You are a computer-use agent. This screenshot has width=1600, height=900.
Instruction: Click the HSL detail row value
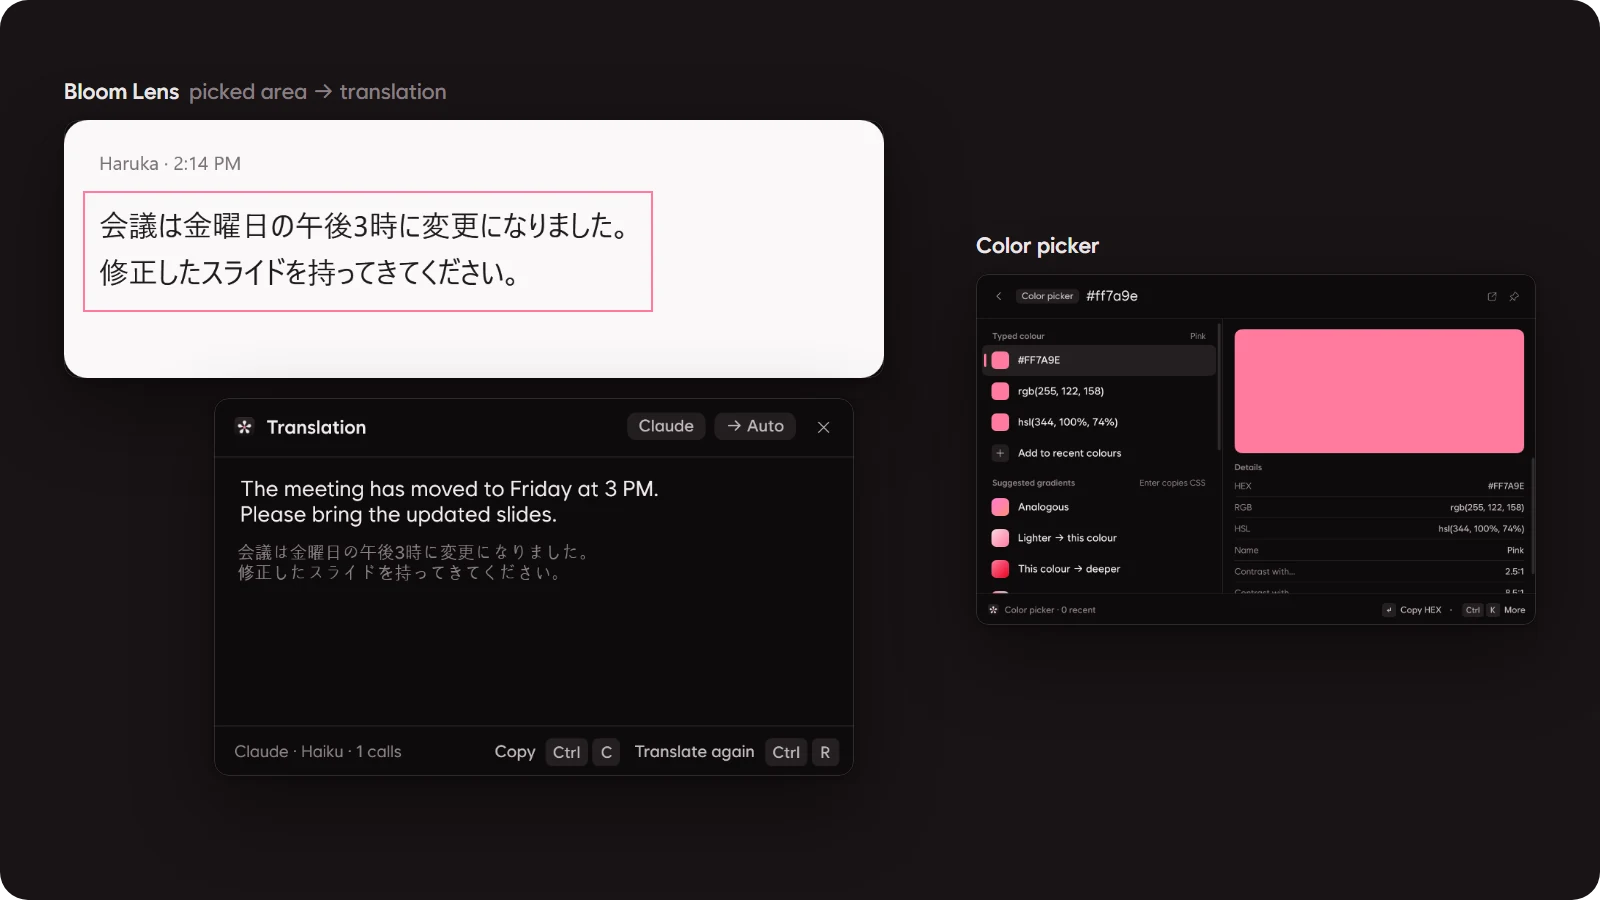1481,529
